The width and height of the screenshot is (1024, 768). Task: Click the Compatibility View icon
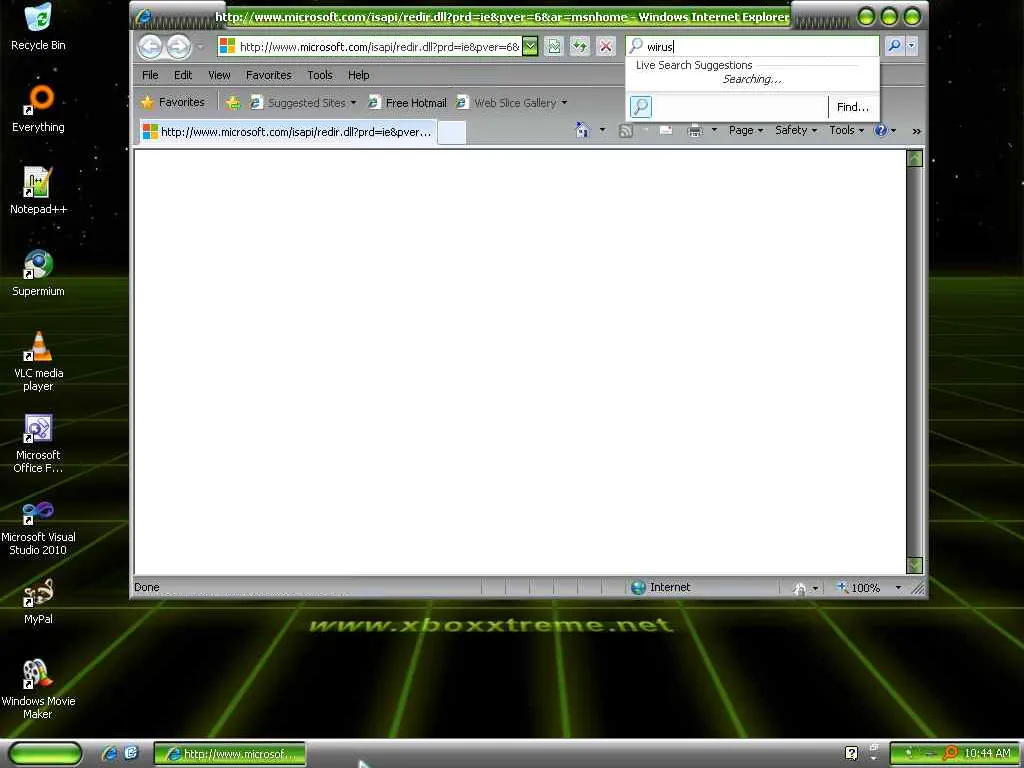click(x=553, y=46)
